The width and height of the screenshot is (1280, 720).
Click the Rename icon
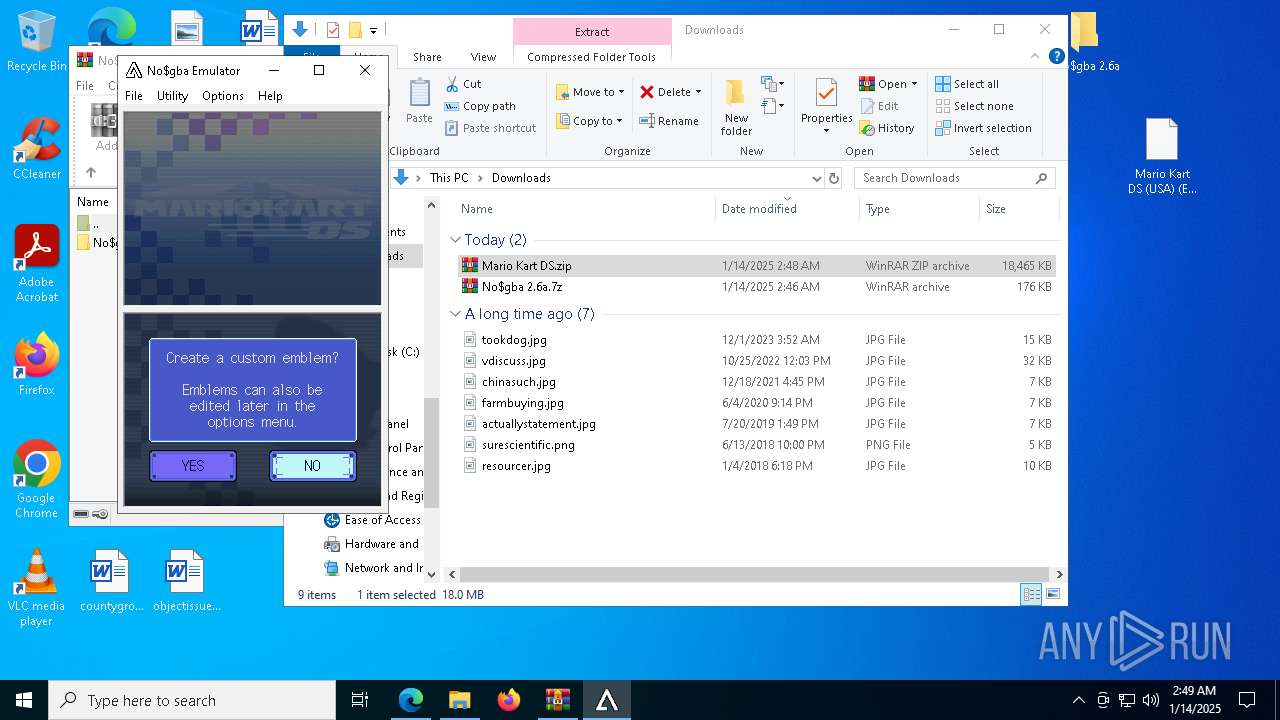pyautogui.click(x=647, y=121)
